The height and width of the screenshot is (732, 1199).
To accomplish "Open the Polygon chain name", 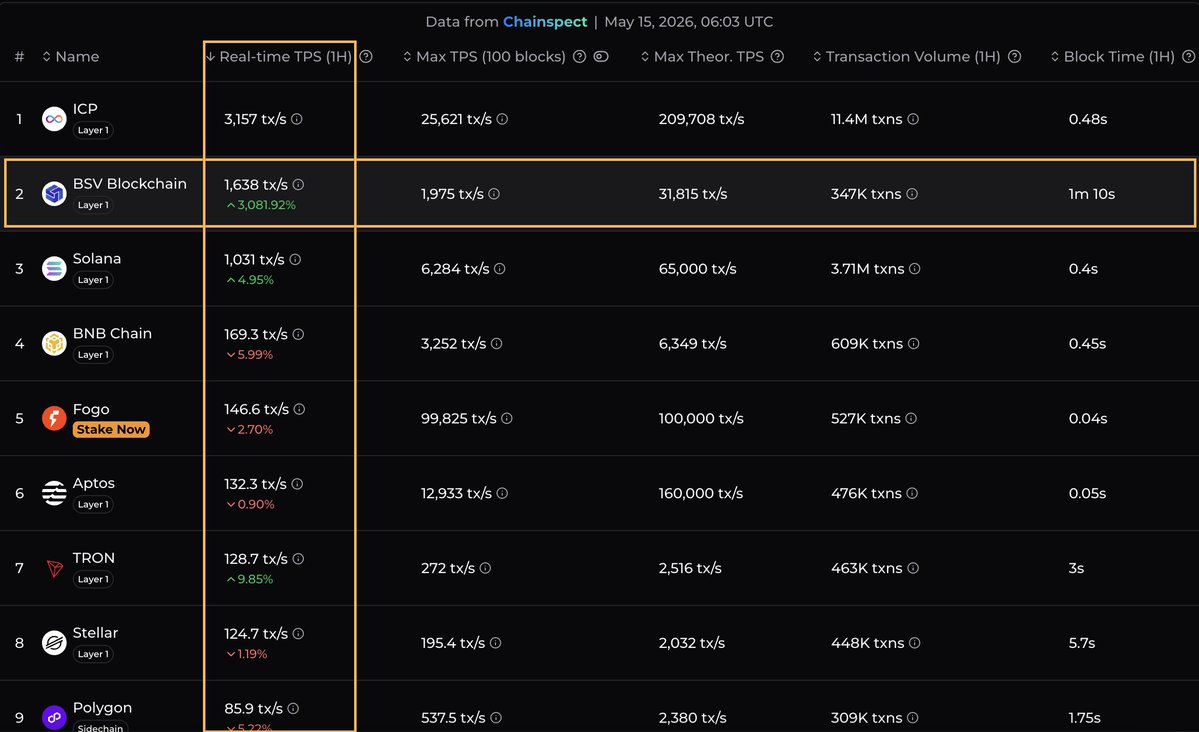I will (102, 708).
